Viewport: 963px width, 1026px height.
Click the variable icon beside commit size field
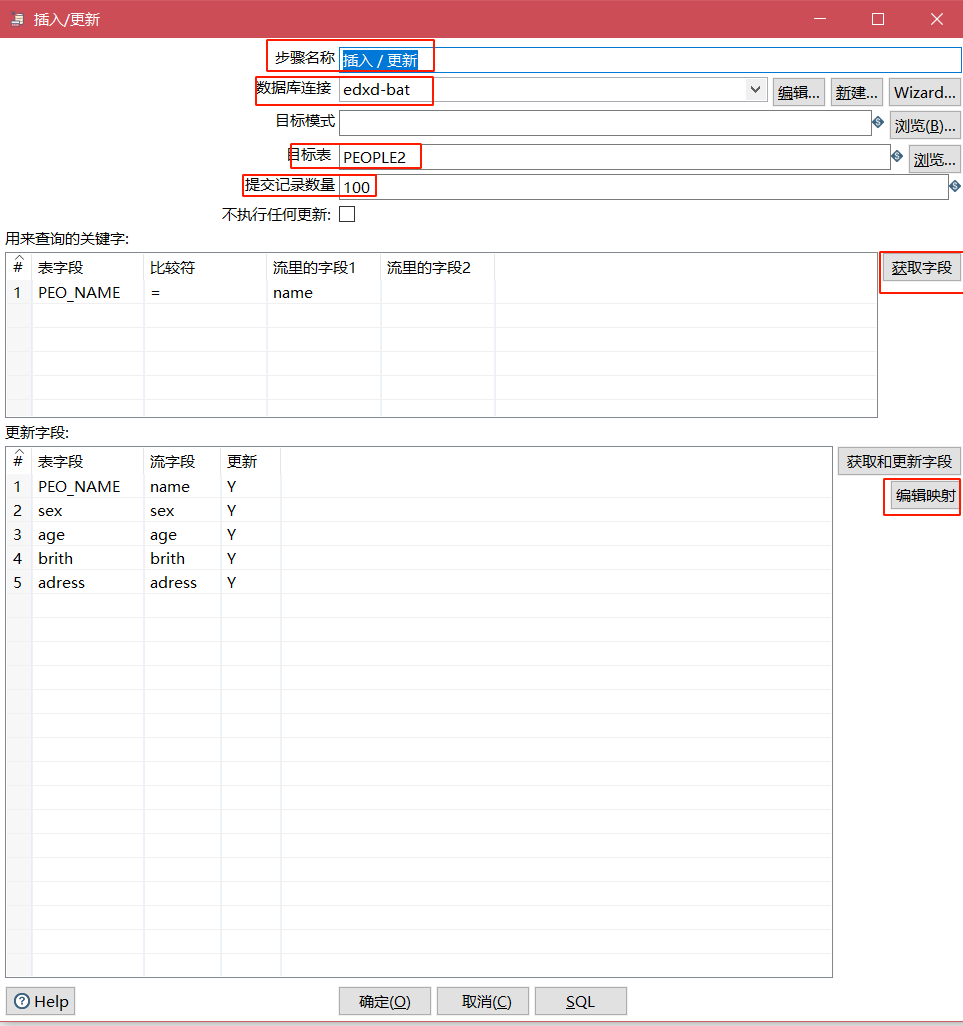pyautogui.click(x=955, y=186)
